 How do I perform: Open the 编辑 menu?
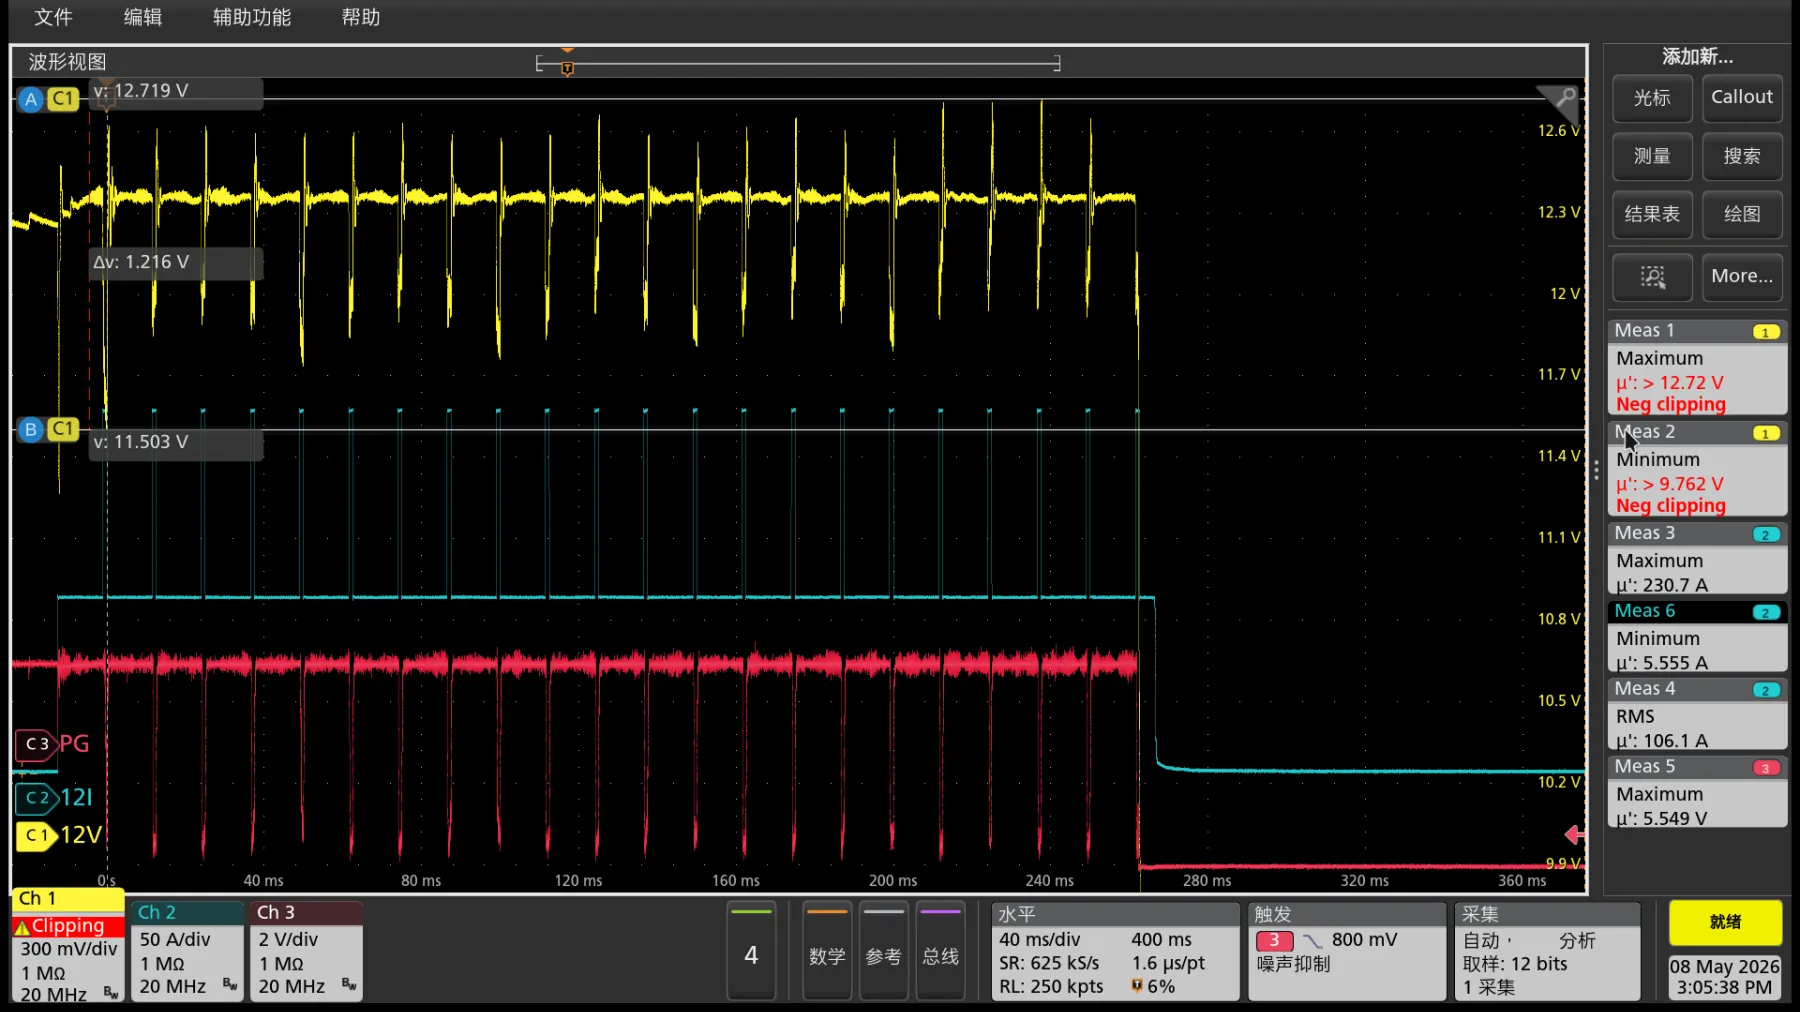pyautogui.click(x=143, y=17)
